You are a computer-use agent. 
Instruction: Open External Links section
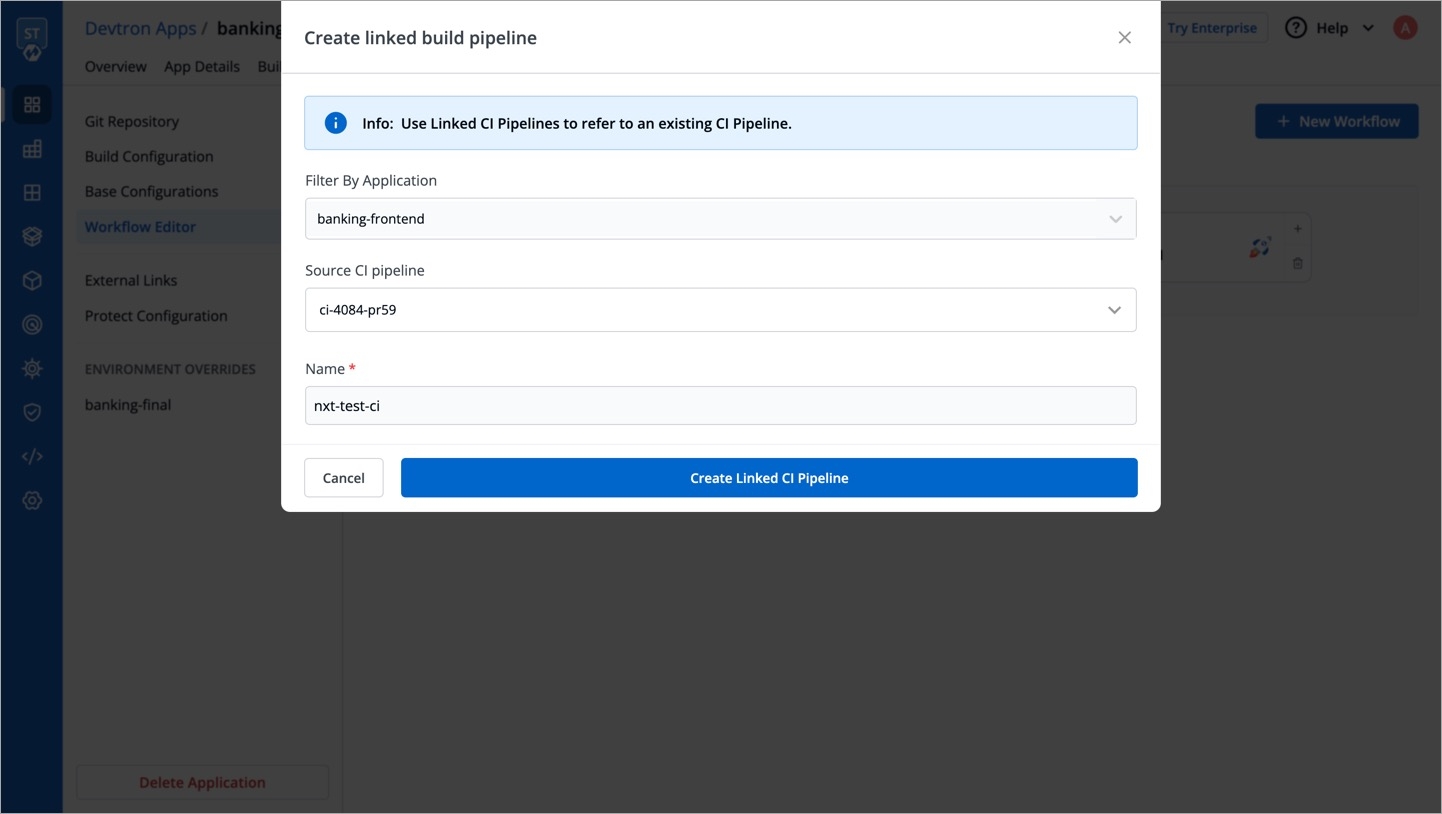click(131, 281)
